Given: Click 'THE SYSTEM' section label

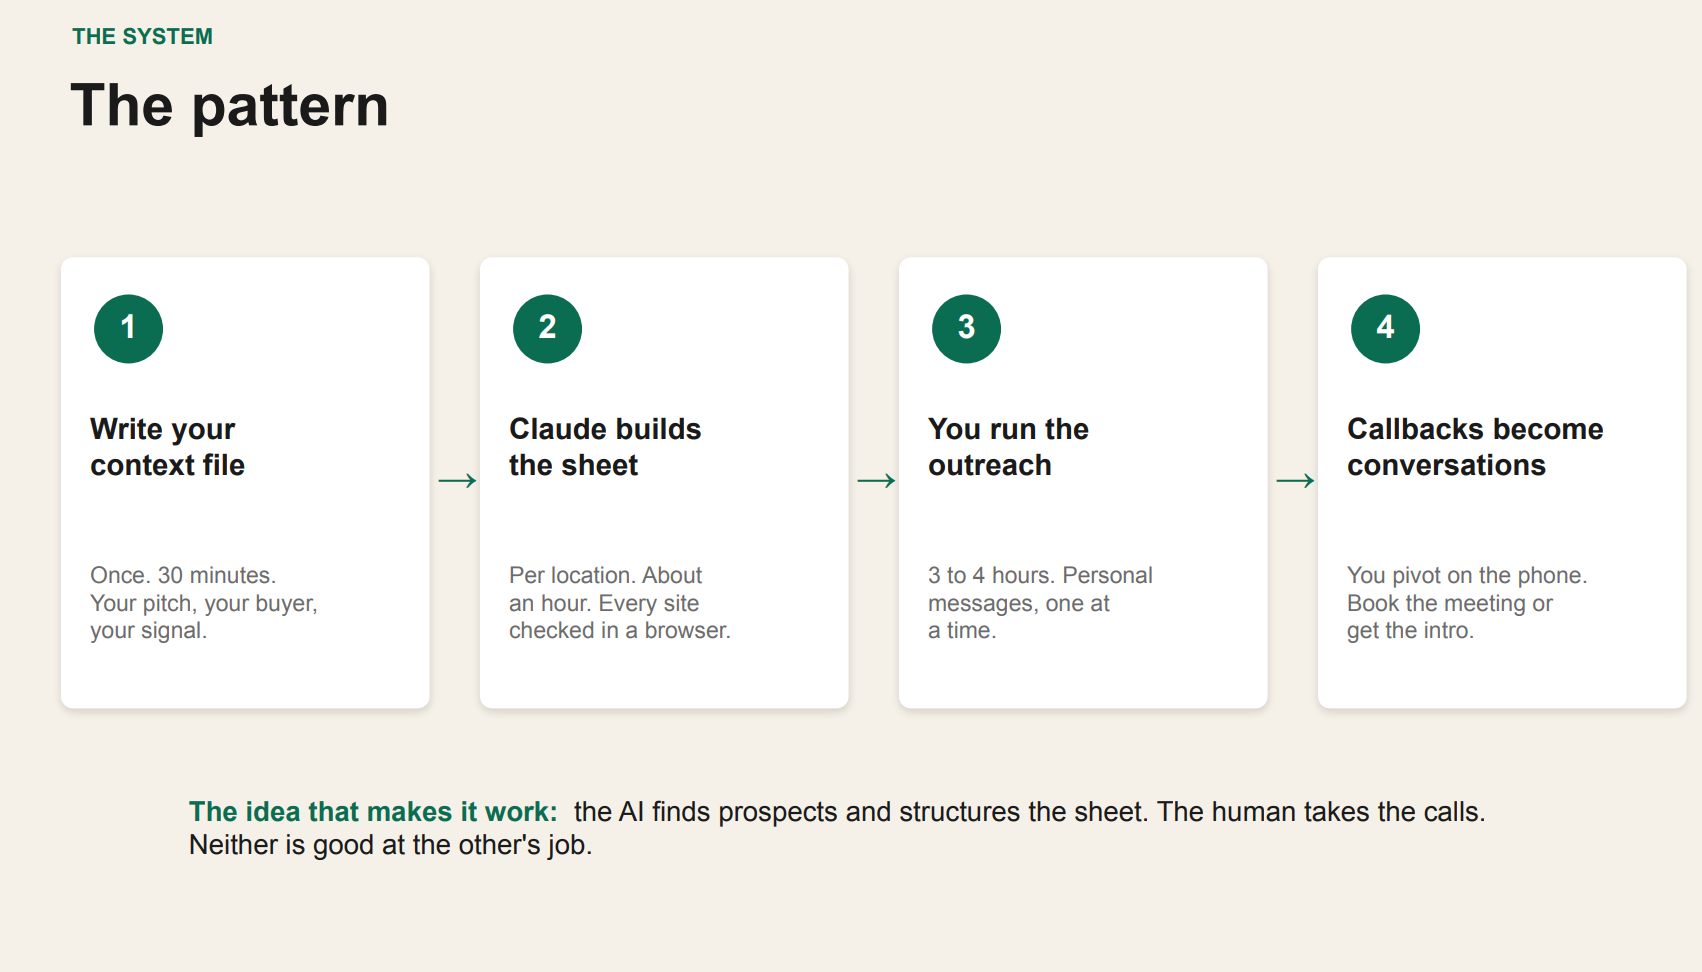Looking at the screenshot, I should coord(142,37).
